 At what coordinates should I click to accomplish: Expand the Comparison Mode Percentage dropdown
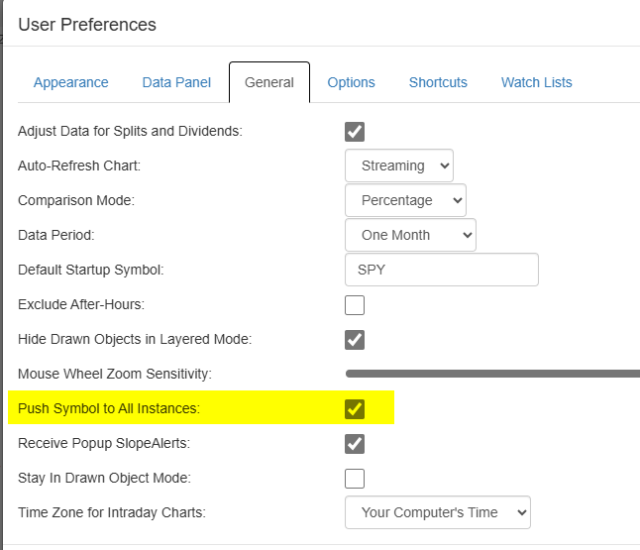click(x=406, y=200)
